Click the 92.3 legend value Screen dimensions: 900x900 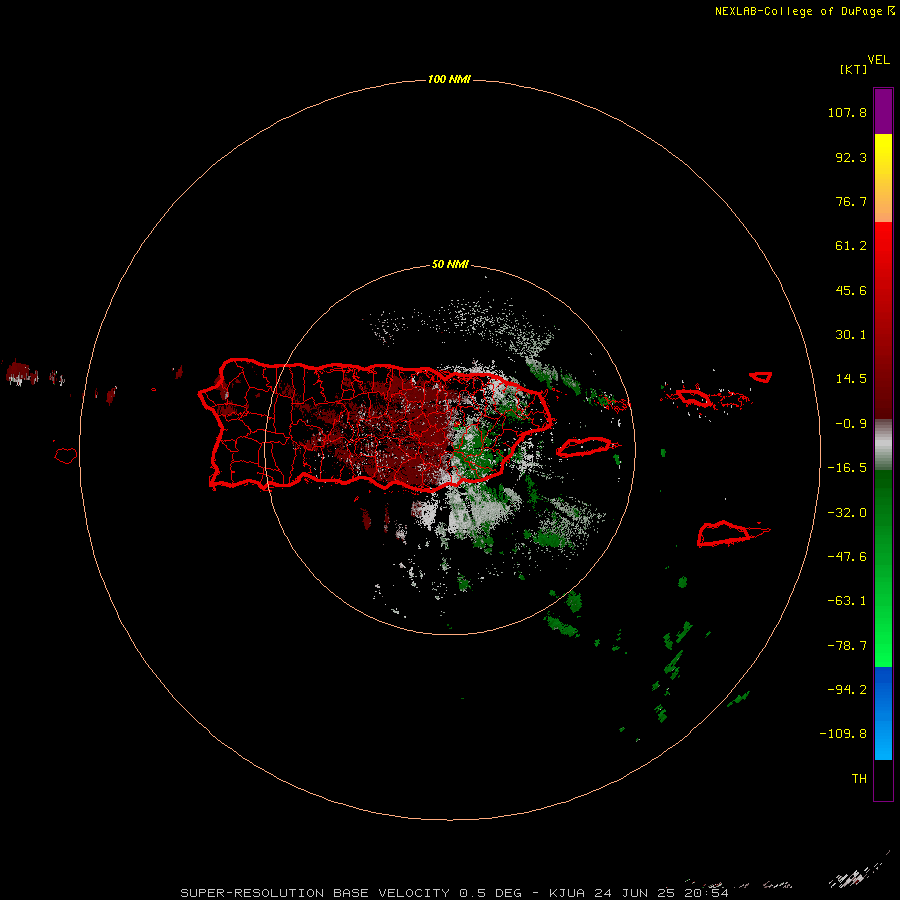851,157
